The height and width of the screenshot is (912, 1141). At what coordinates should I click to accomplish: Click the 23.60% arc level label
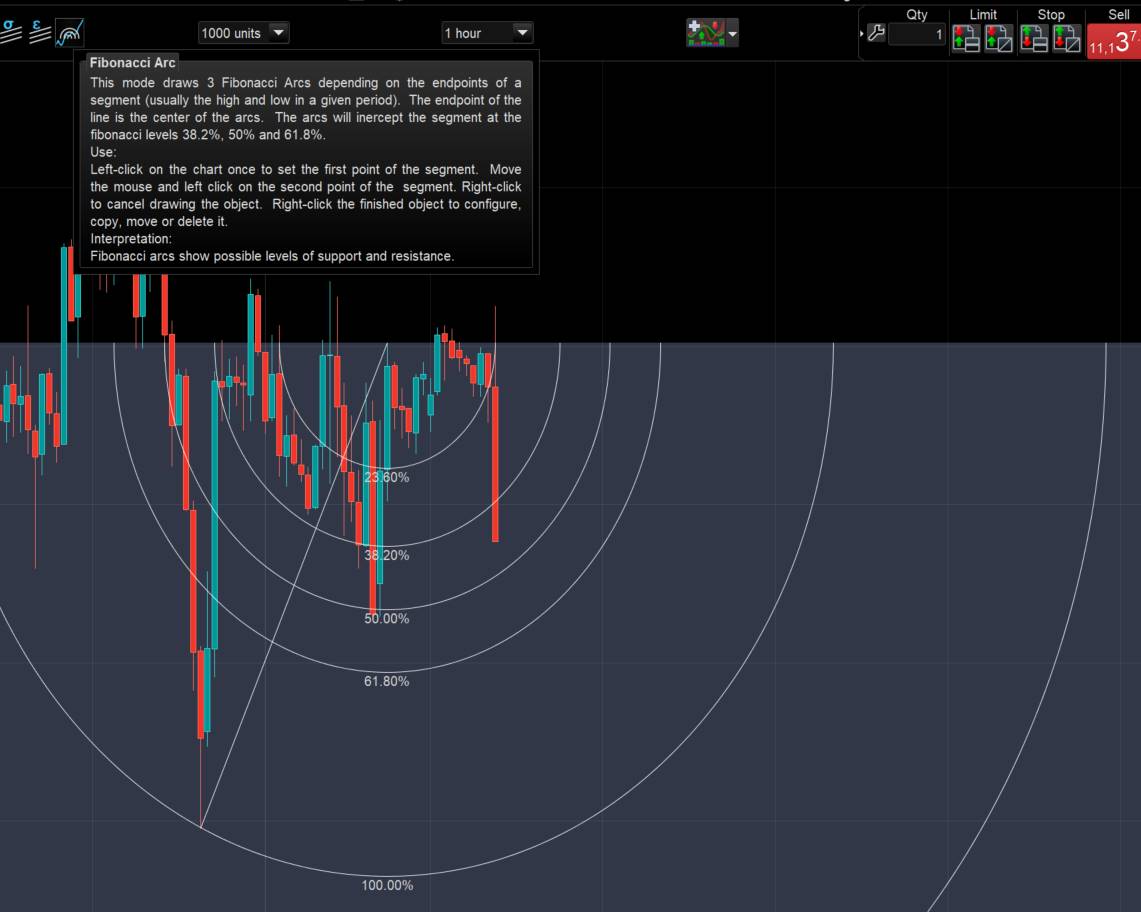click(x=386, y=477)
